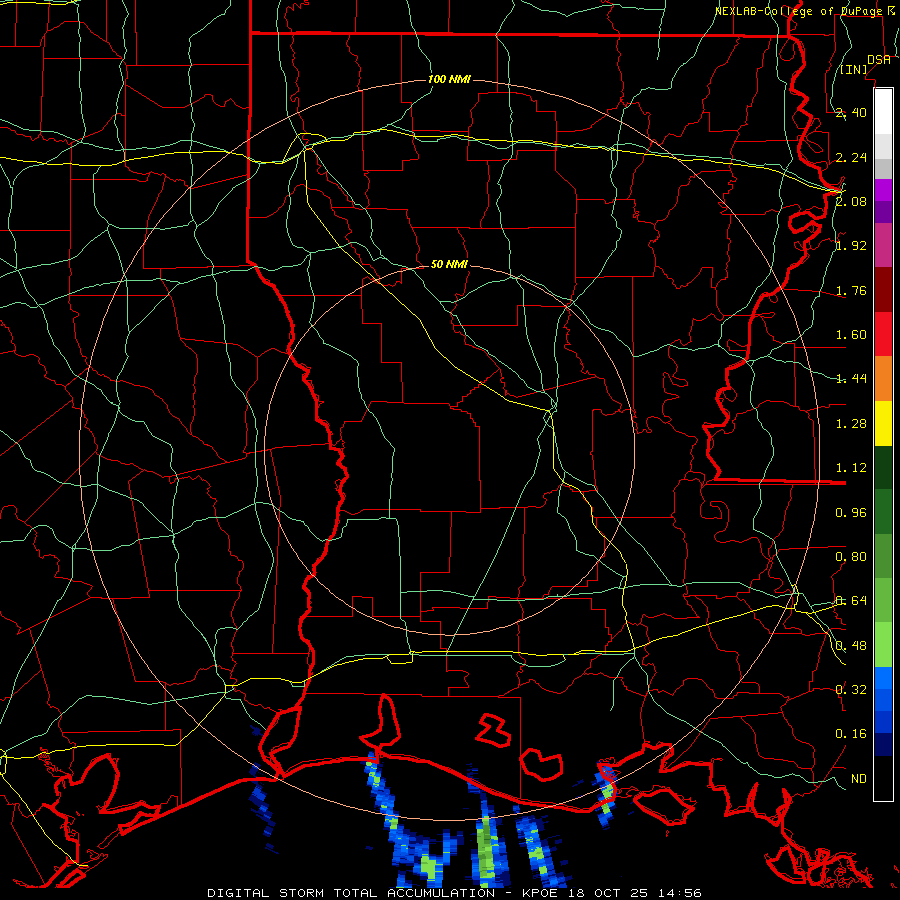This screenshot has width=900, height=900.
Task: Click the 2.08 scale value
Action: pos(851,201)
